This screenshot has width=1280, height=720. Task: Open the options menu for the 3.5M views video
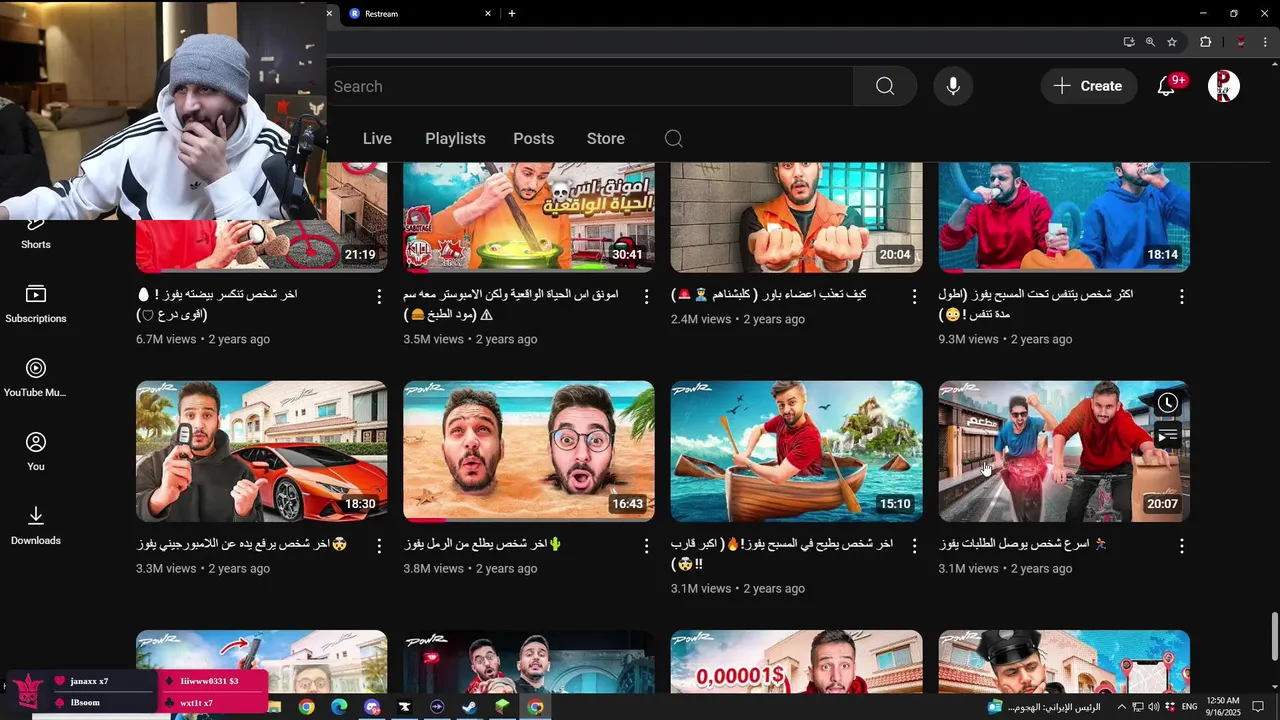coord(647,297)
